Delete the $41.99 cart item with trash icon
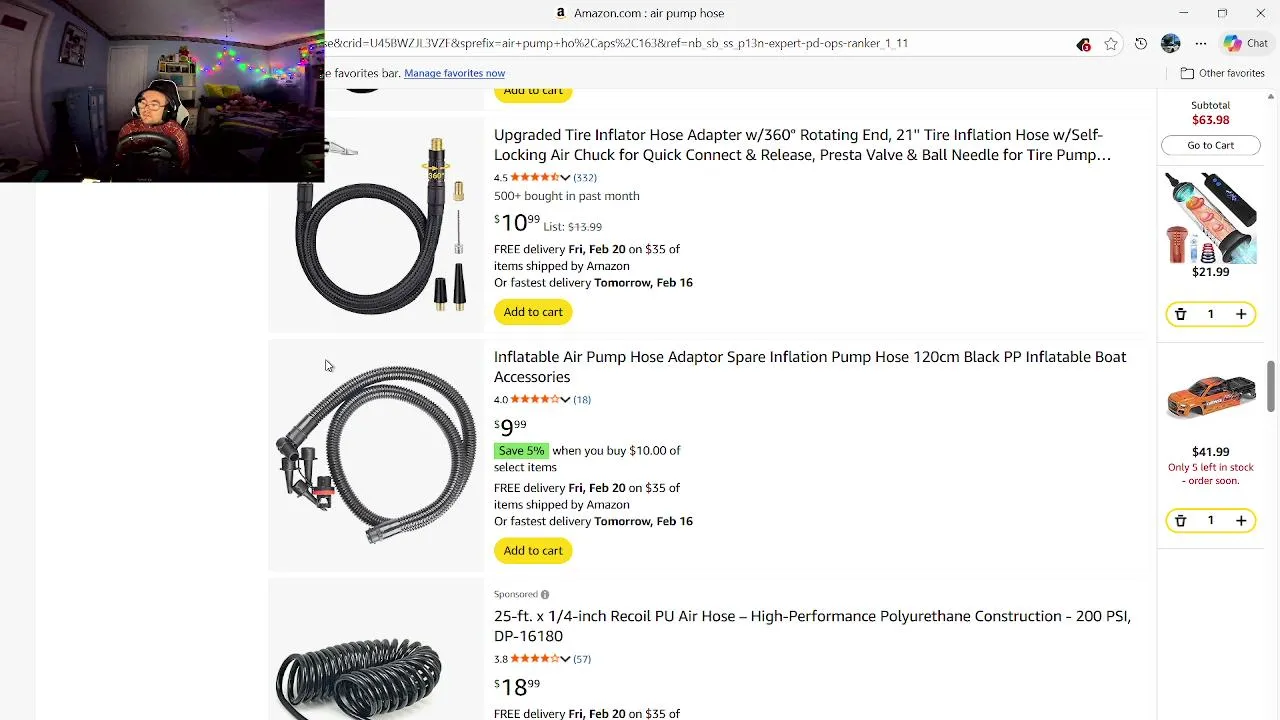This screenshot has height=720, width=1280. click(x=1180, y=521)
